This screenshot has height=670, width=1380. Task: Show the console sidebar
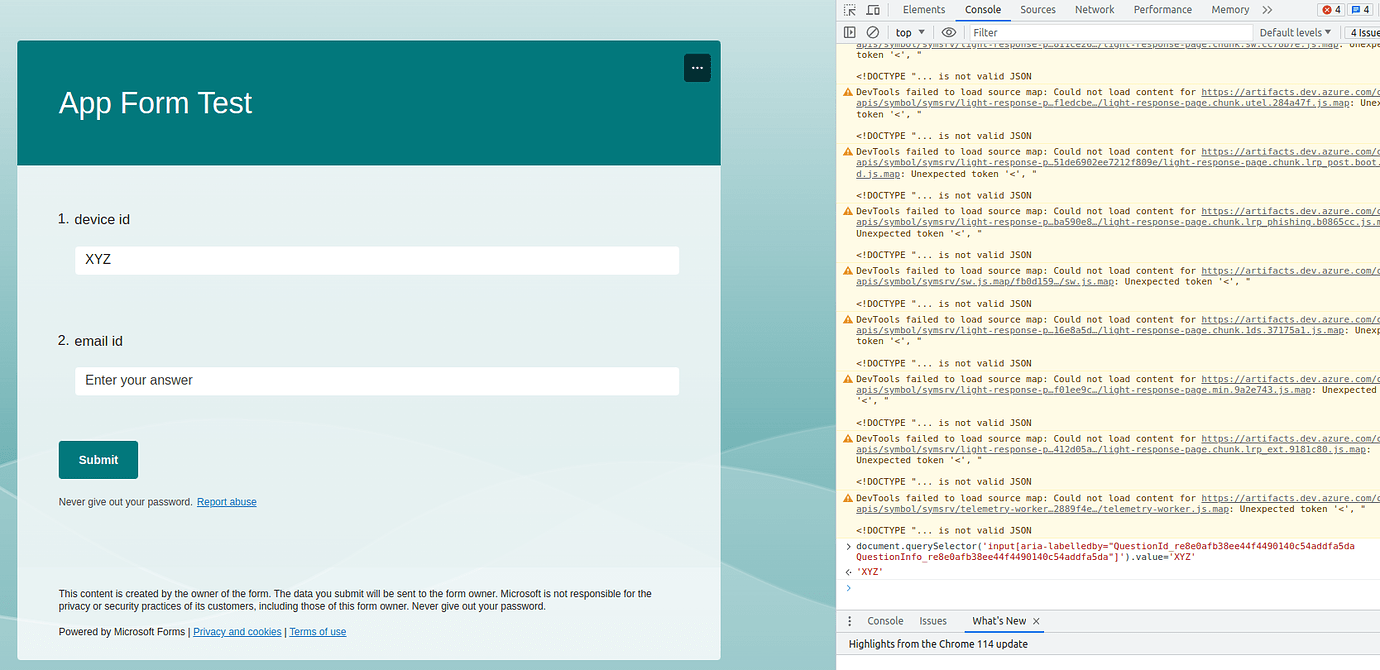pos(849,32)
